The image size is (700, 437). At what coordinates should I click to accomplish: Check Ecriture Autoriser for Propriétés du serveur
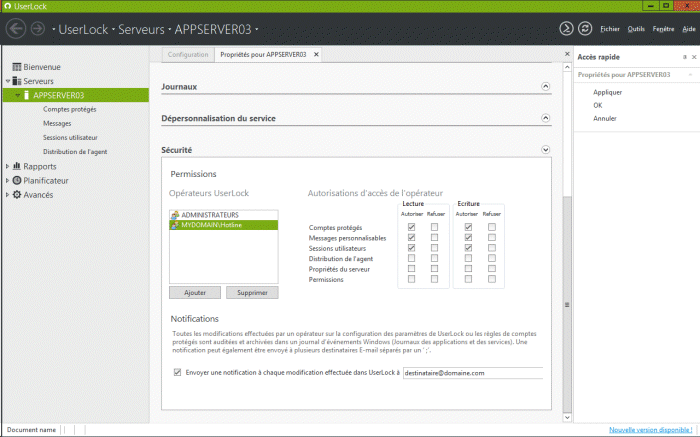(x=468, y=269)
